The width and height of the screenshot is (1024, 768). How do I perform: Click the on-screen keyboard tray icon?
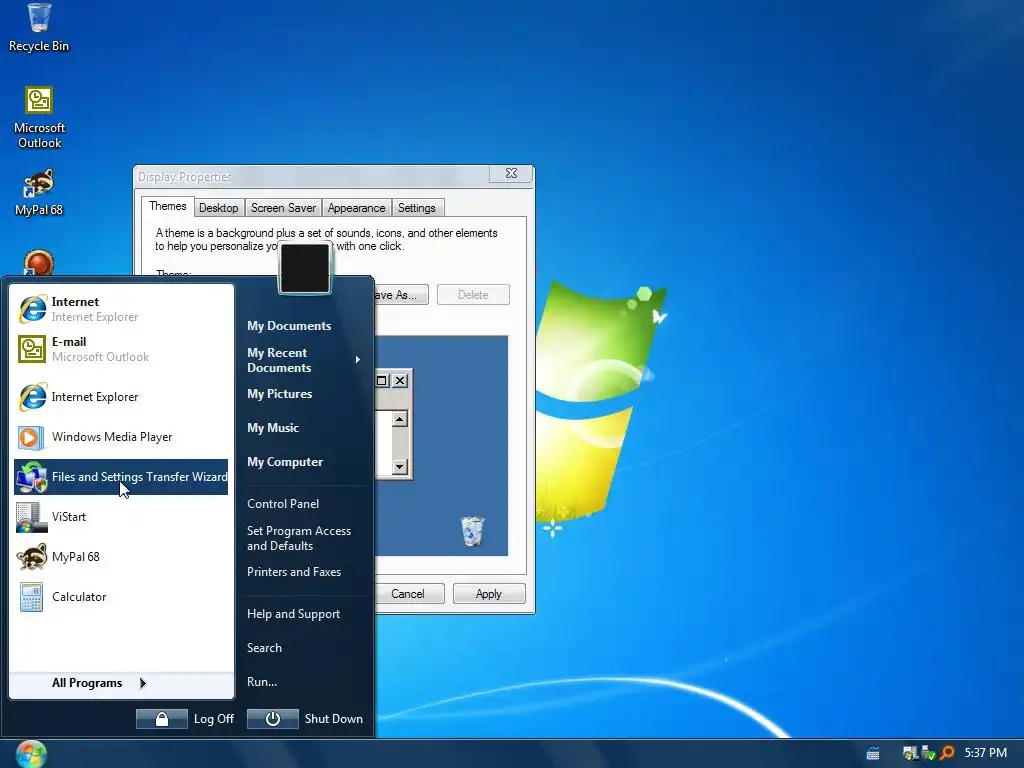pos(872,754)
